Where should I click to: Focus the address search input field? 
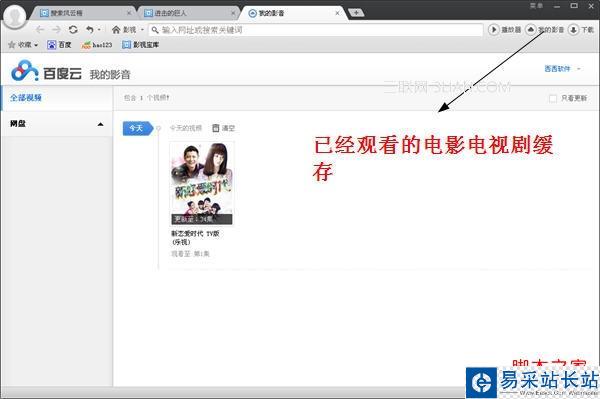tap(316, 29)
